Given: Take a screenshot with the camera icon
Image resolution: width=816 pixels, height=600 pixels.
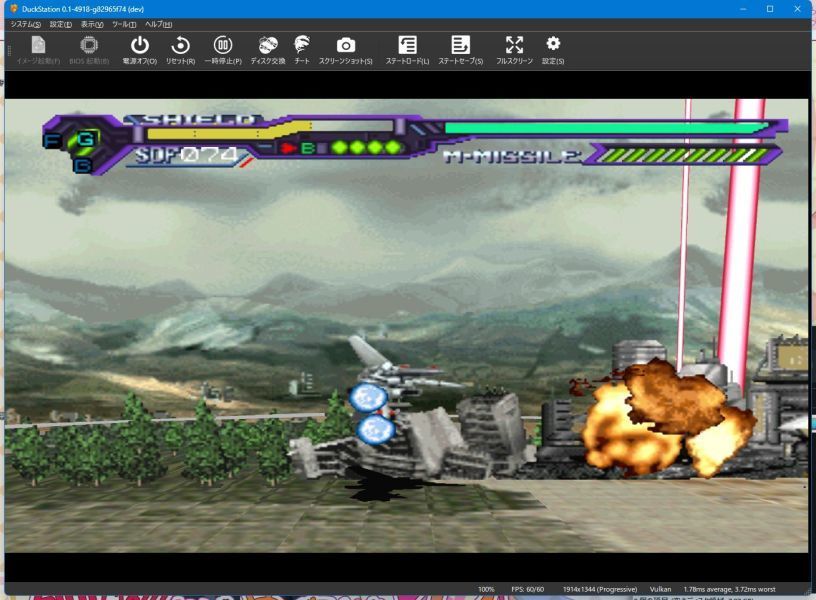Looking at the screenshot, I should pyautogui.click(x=346, y=50).
